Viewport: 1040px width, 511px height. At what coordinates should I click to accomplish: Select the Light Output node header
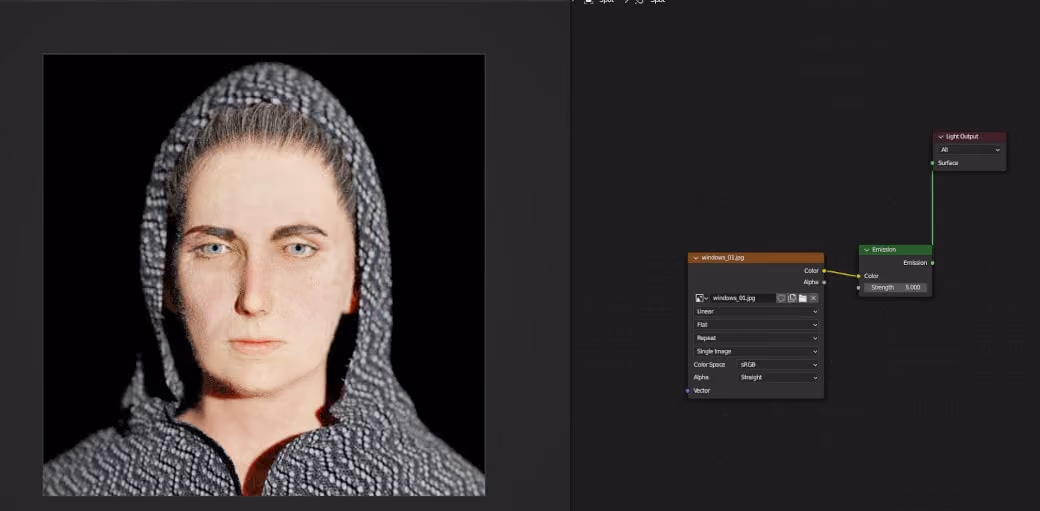tap(970, 137)
